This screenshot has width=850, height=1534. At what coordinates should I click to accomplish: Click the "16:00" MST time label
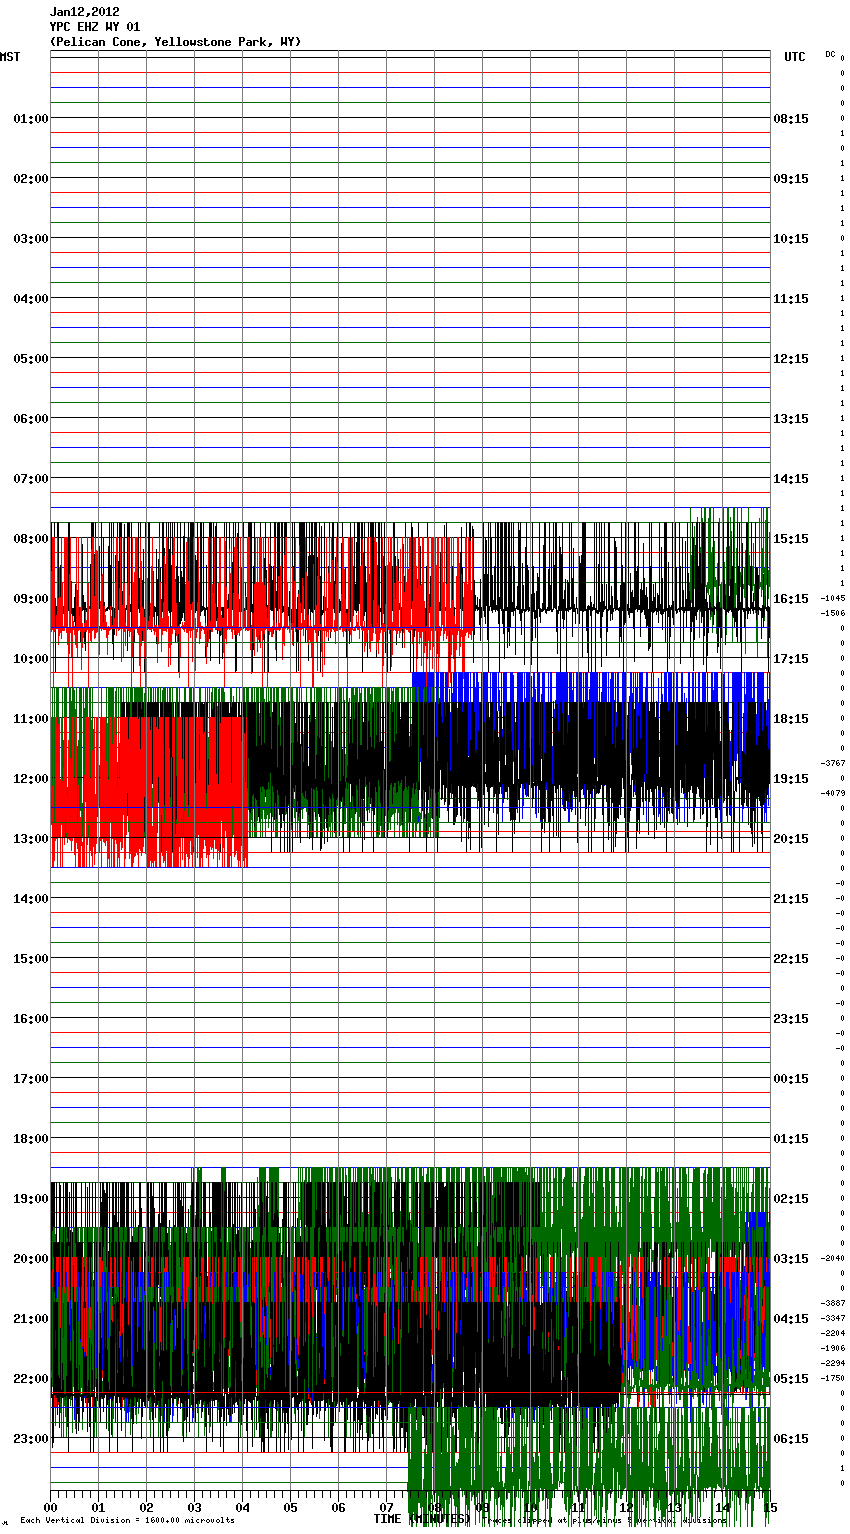(x=31, y=1019)
